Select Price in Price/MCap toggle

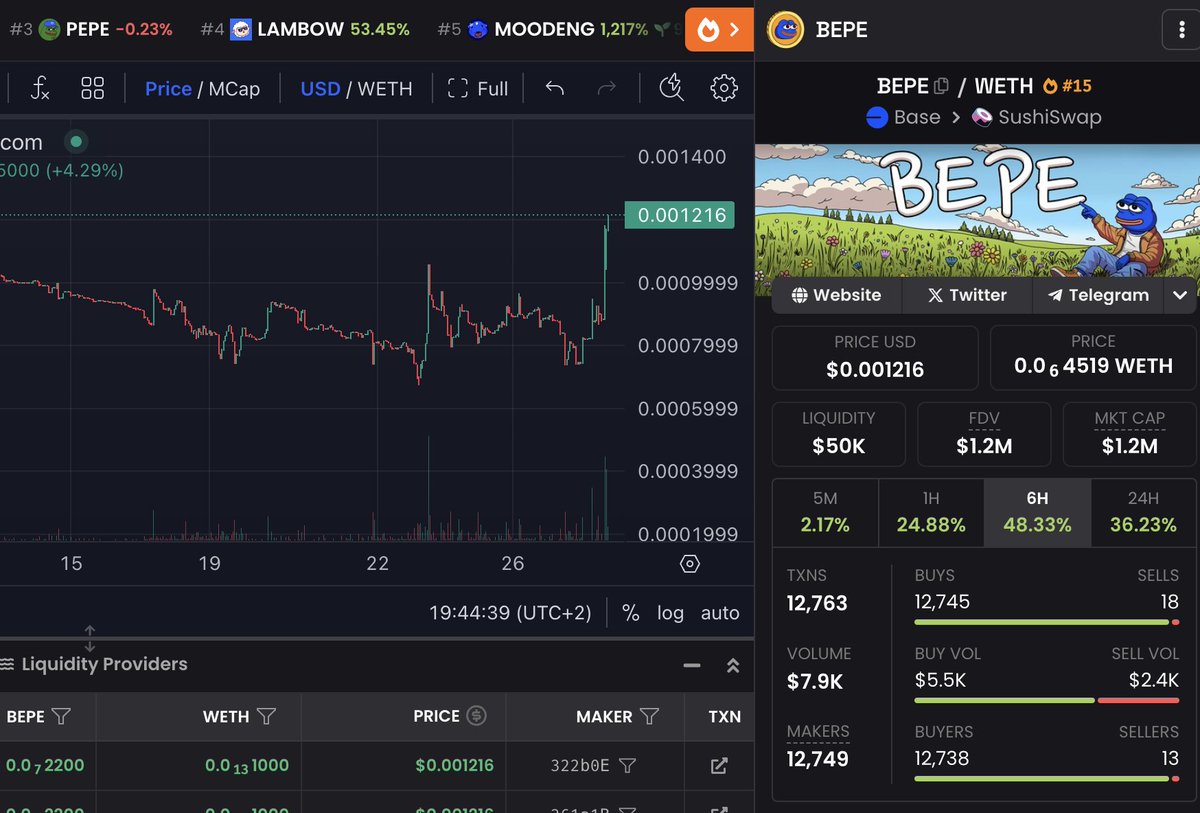tap(168, 88)
